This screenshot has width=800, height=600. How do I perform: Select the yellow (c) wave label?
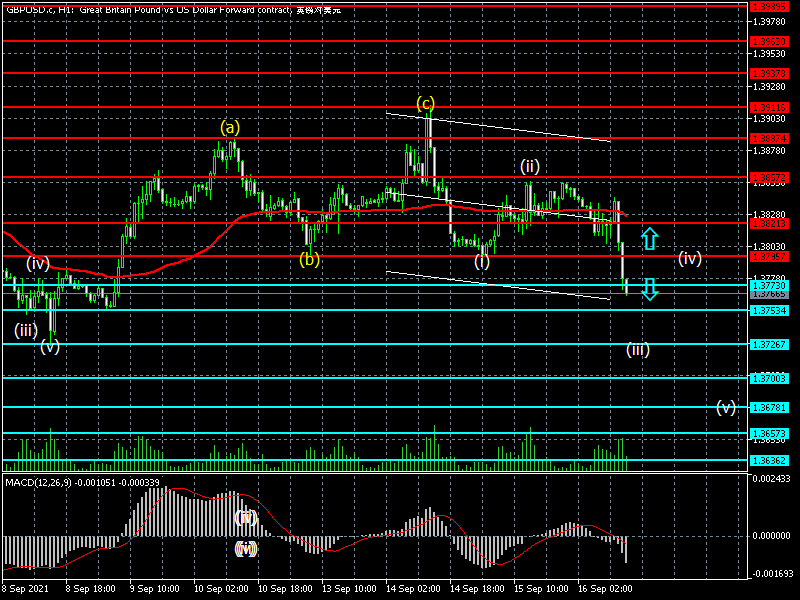point(426,104)
